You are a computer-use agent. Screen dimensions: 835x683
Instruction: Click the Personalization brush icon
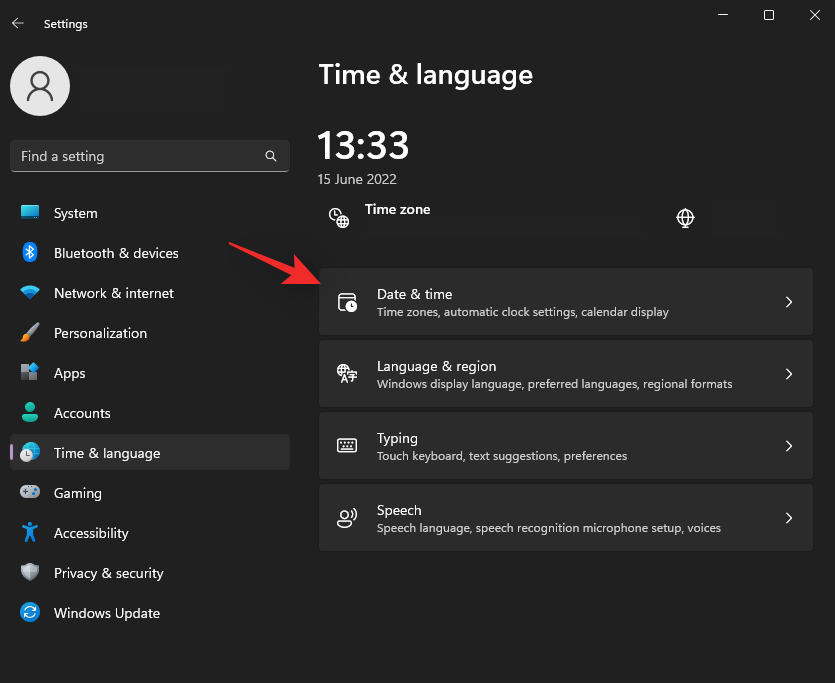coord(28,333)
